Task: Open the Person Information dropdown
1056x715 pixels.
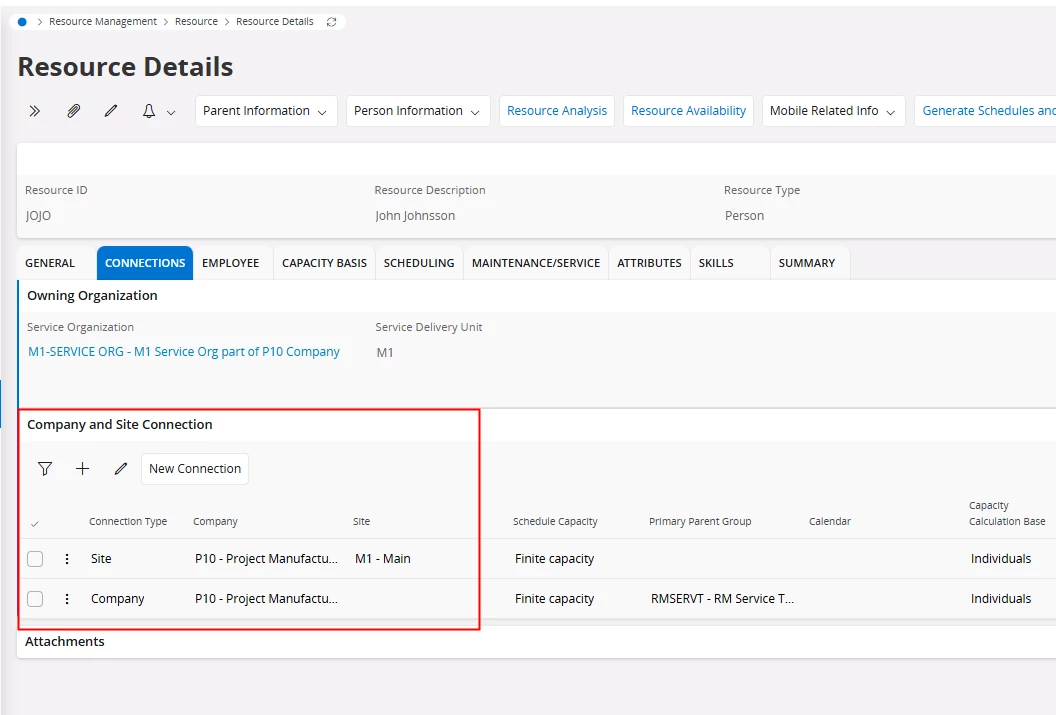Action: 418,111
